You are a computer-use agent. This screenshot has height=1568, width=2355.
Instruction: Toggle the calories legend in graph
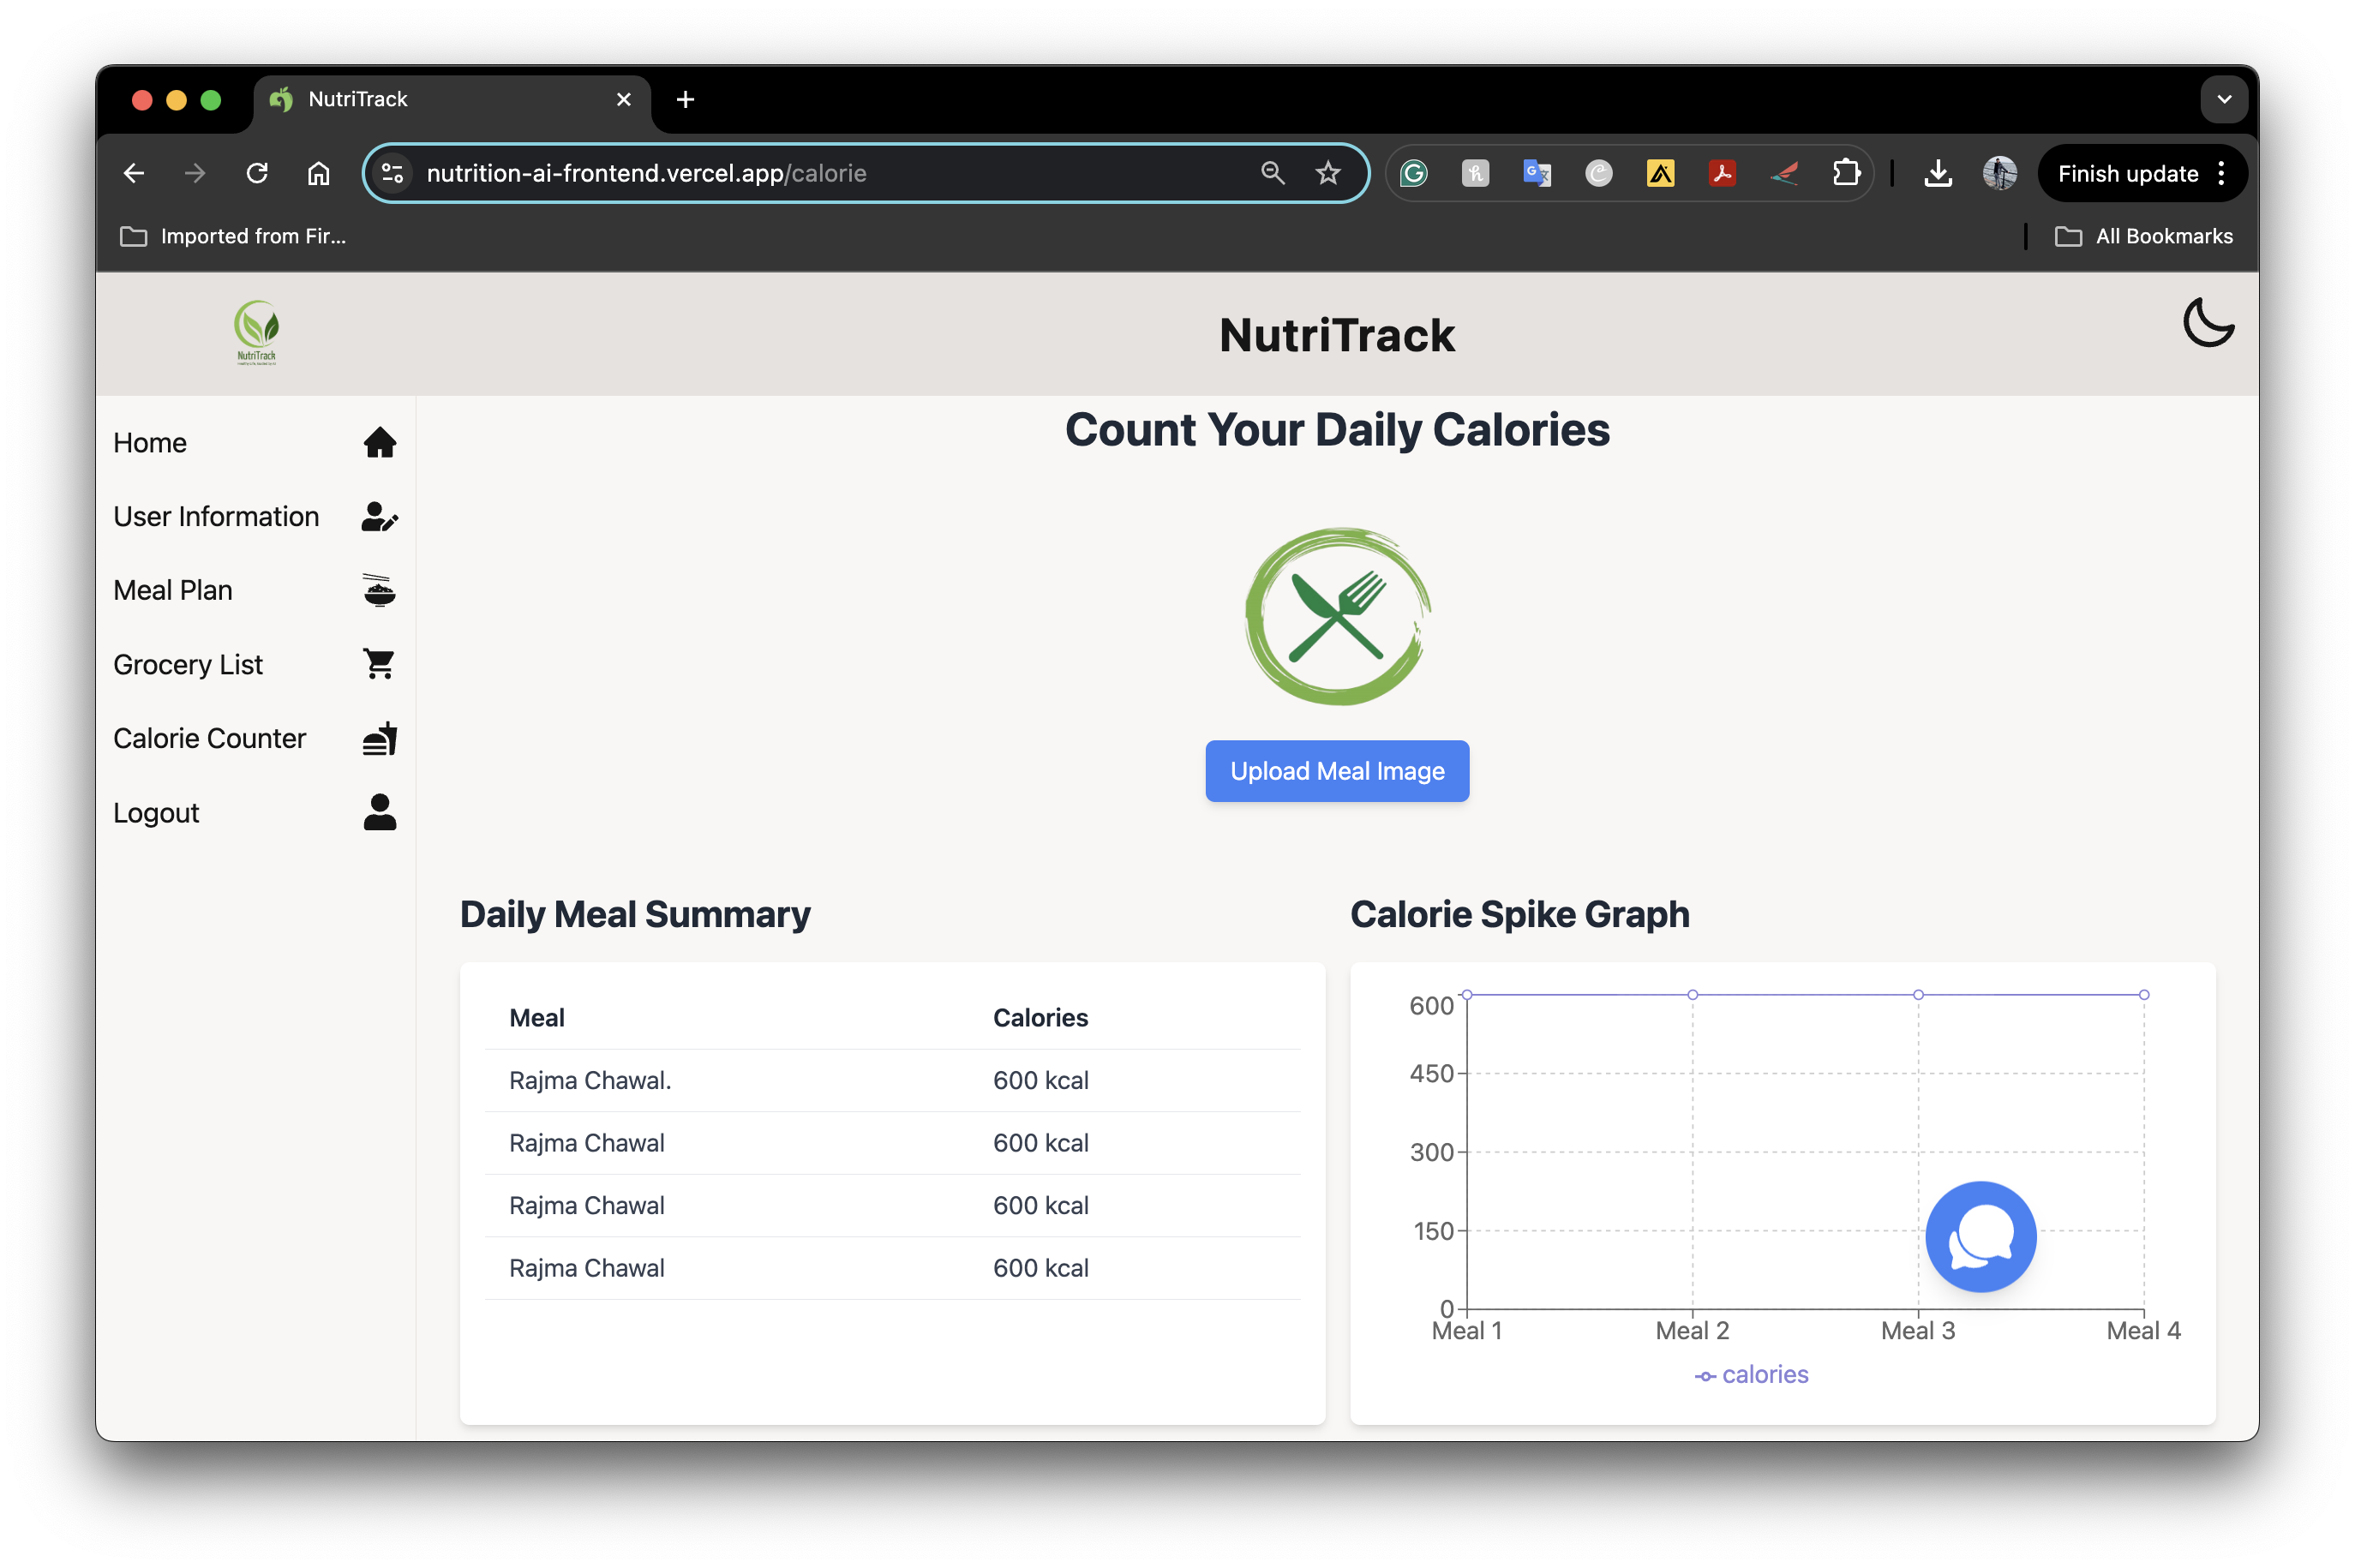(1751, 1375)
